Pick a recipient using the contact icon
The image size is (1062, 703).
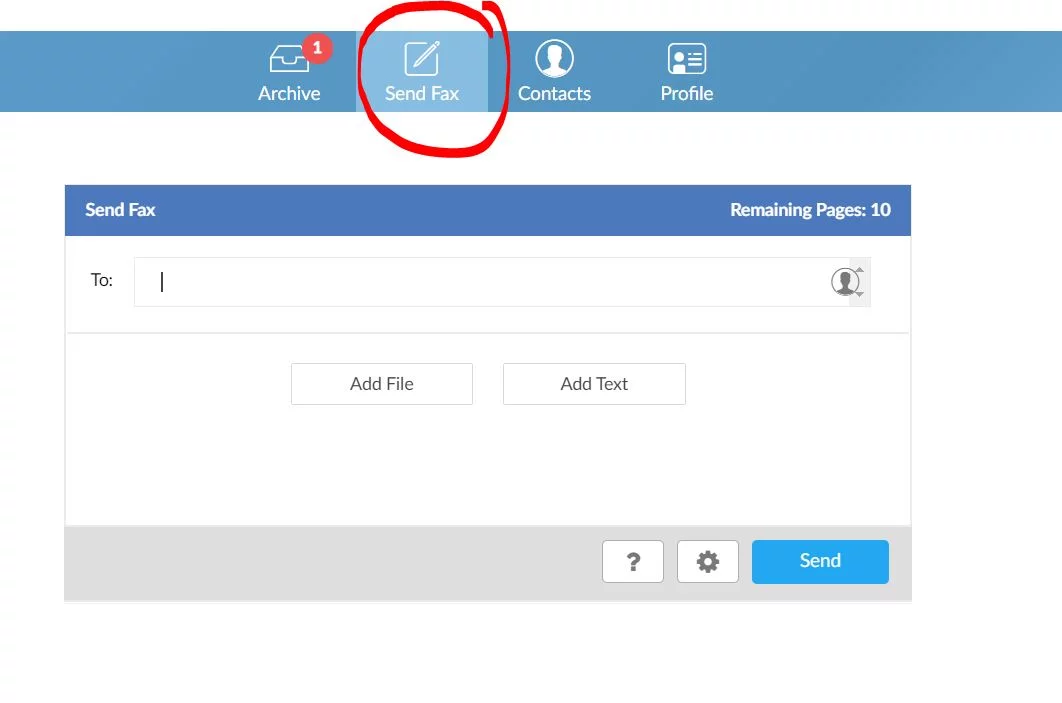tap(845, 282)
